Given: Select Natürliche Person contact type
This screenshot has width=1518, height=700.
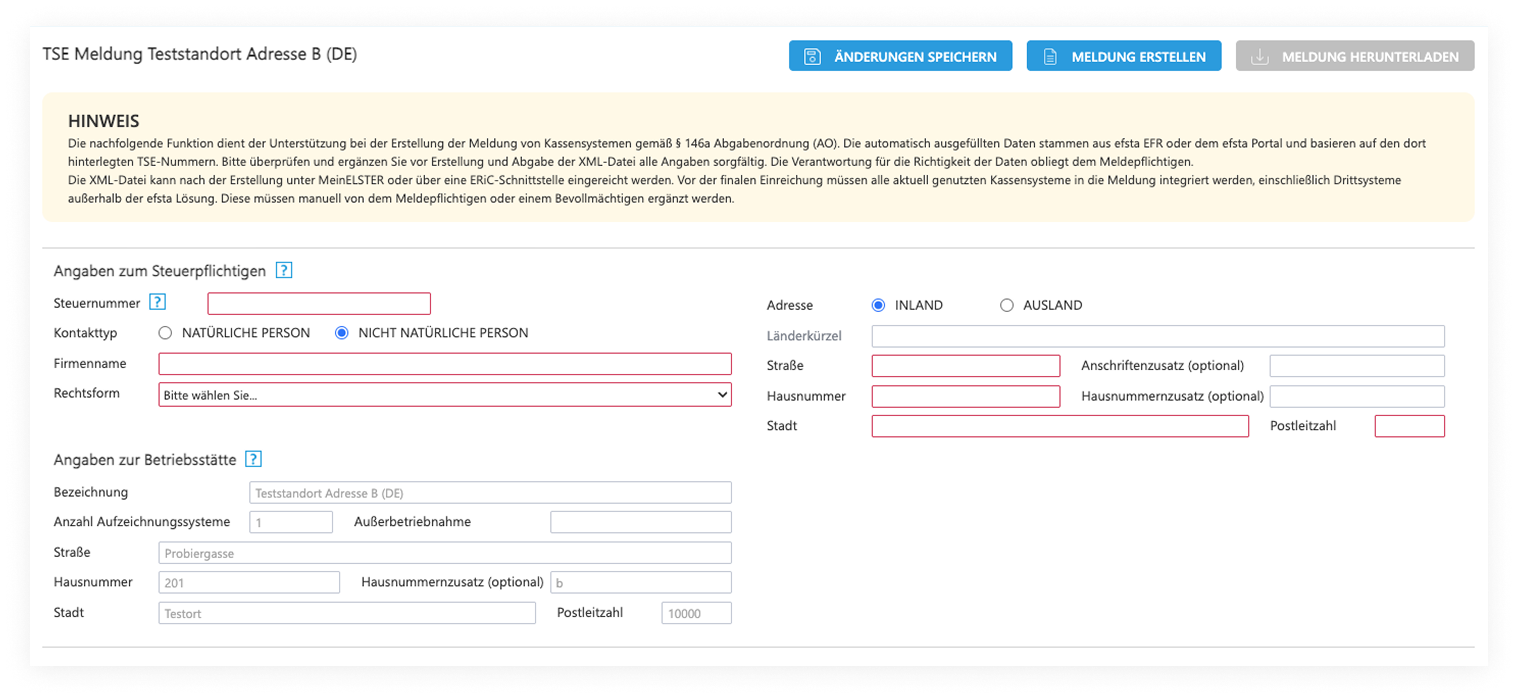Looking at the screenshot, I should coord(165,333).
